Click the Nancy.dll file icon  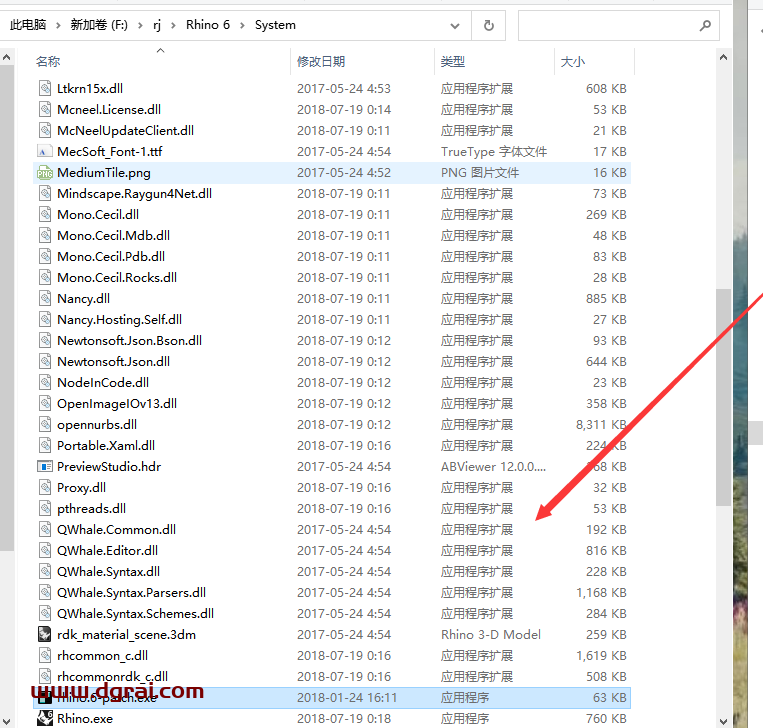[x=45, y=298]
